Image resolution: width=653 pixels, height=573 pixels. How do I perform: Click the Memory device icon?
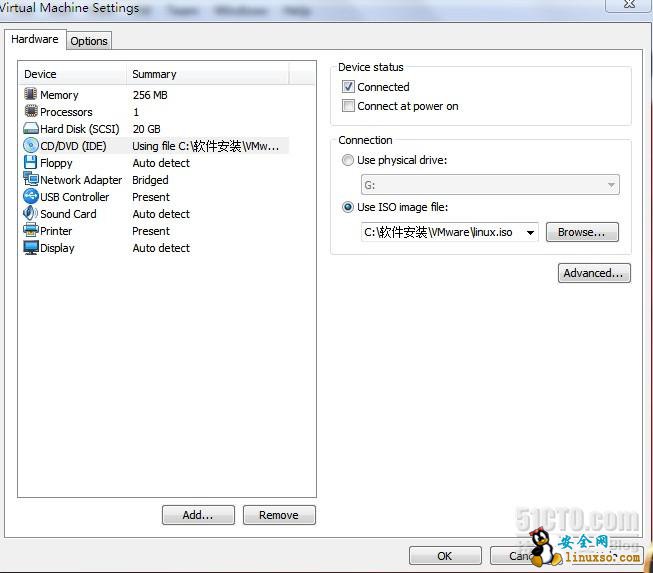31,95
